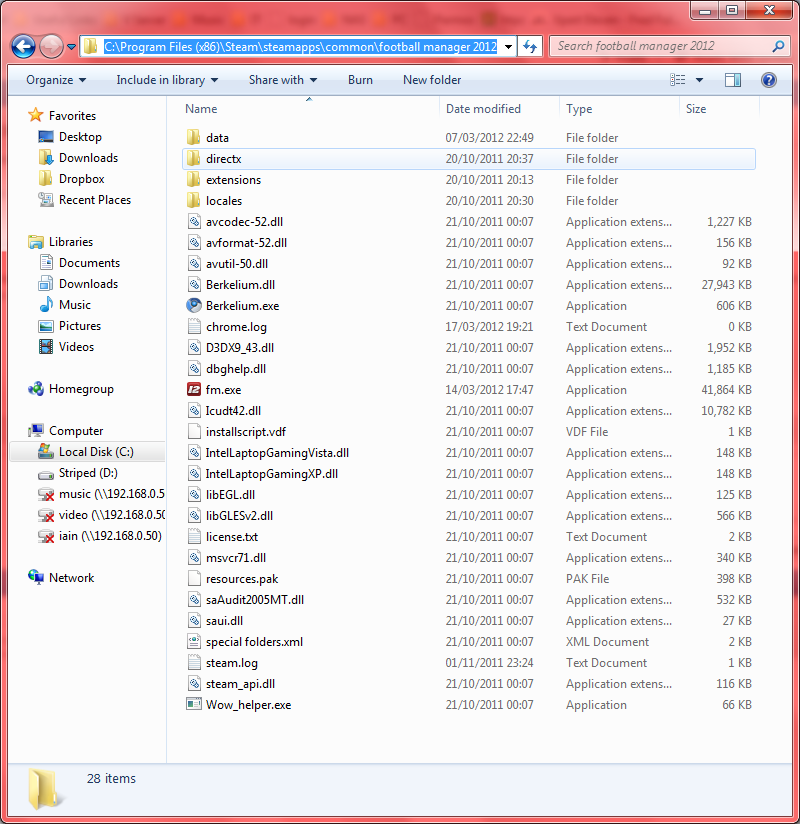The image size is (800, 824).
Task: Click the Back navigation arrow button
Action: point(24,46)
